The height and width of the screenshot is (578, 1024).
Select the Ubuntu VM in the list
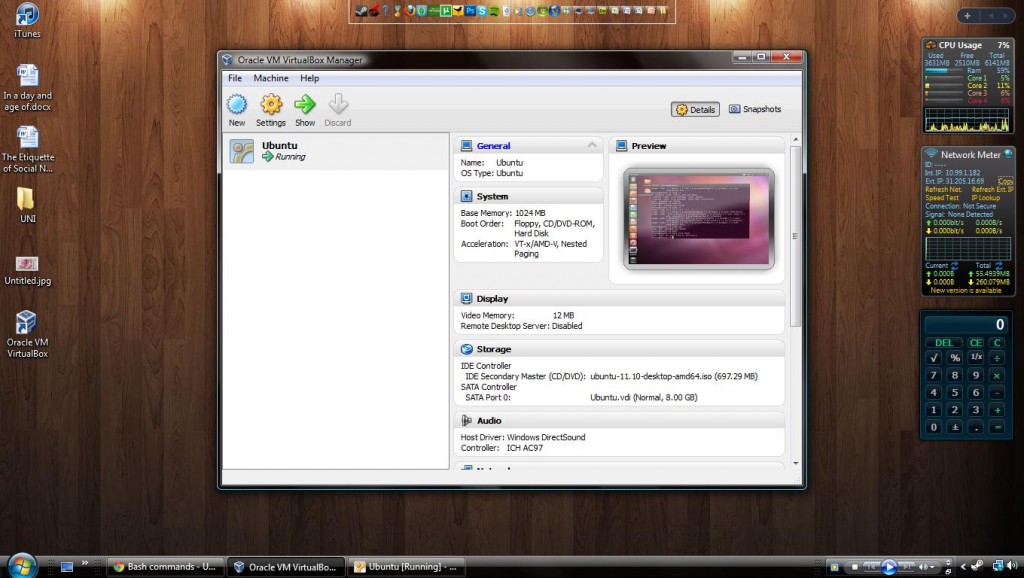click(x=336, y=151)
